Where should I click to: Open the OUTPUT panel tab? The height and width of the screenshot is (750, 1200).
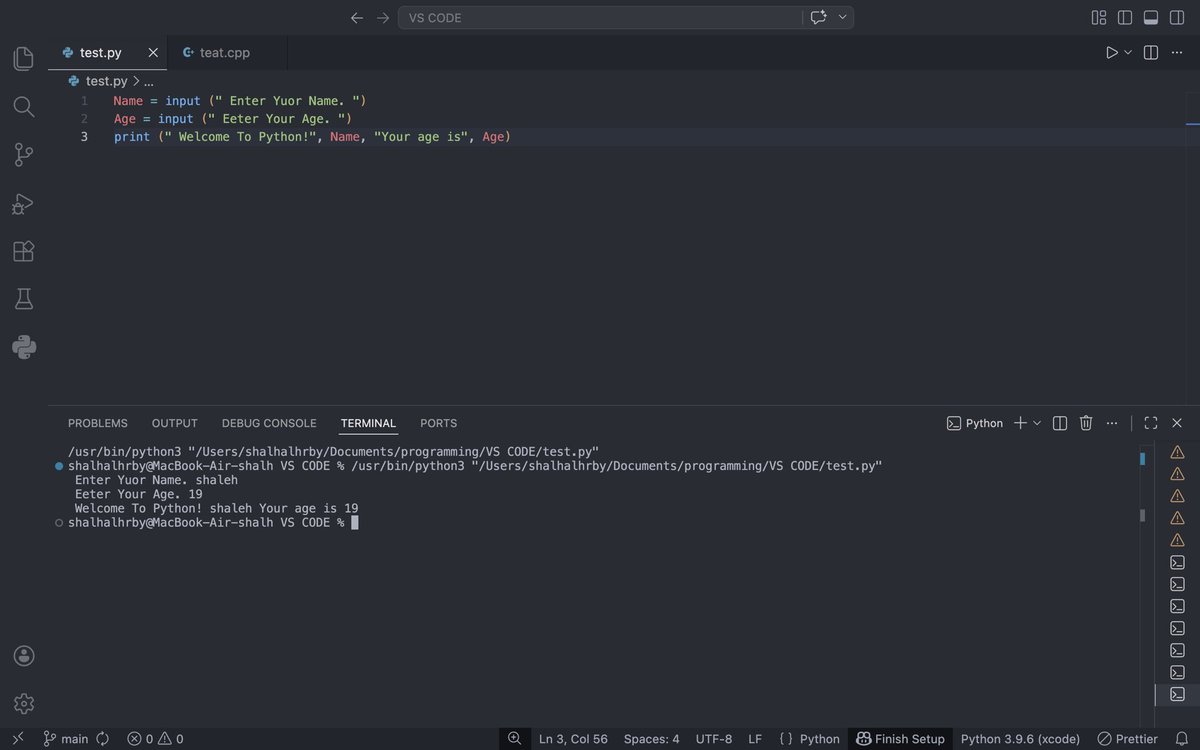(x=175, y=423)
